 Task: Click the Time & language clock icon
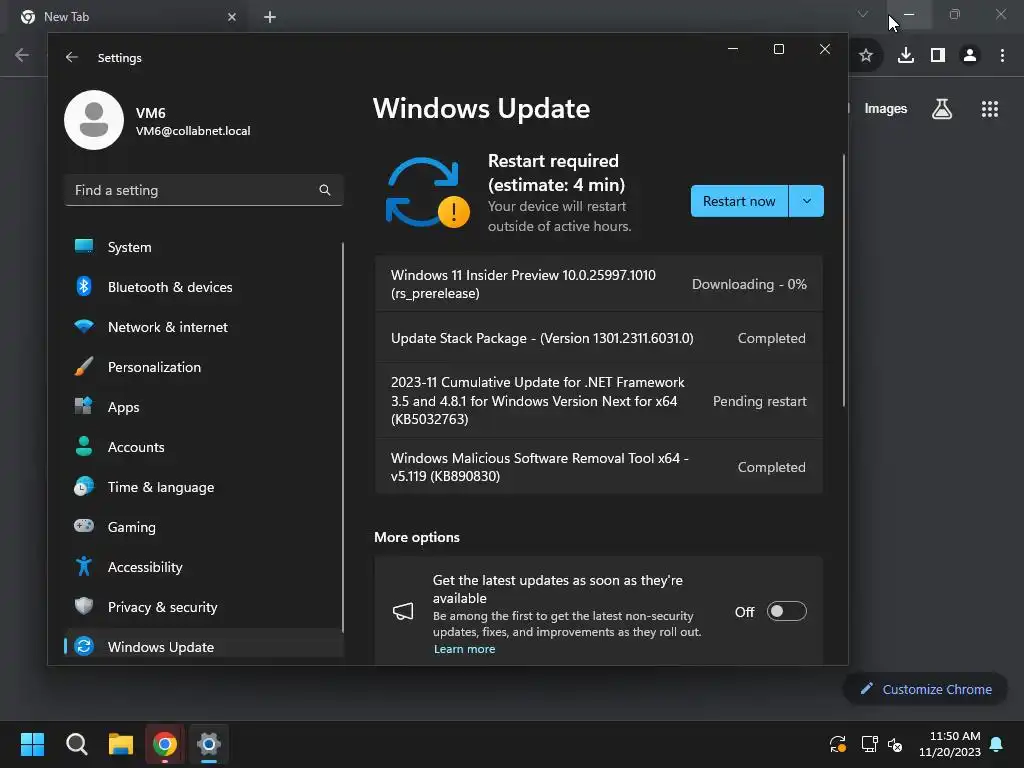[84, 486]
